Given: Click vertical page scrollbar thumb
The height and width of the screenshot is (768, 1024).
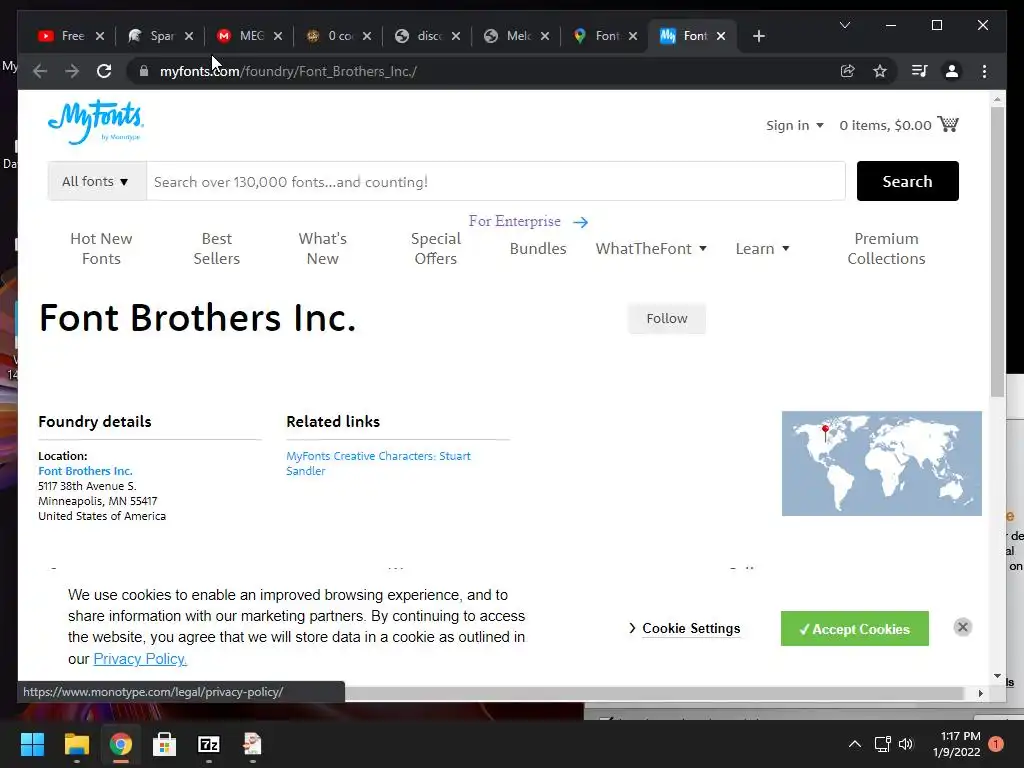Looking at the screenshot, I should (997, 251).
